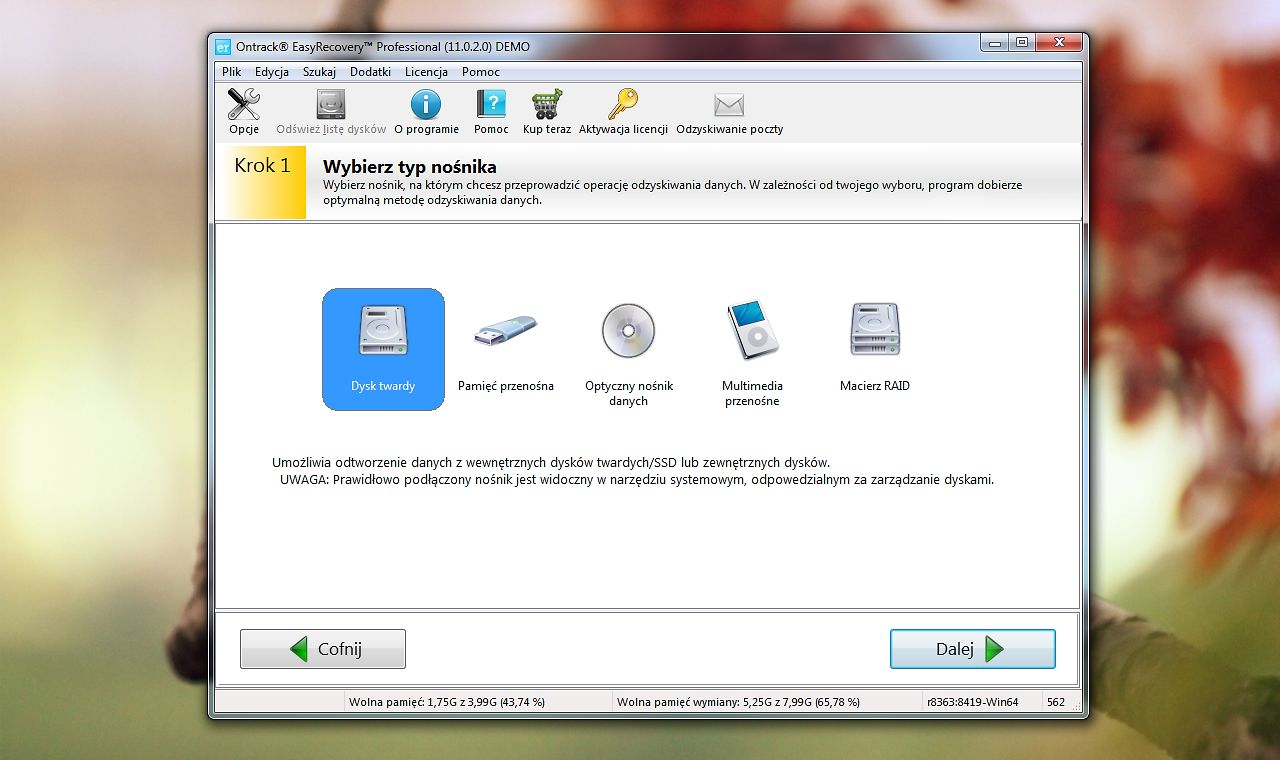The height and width of the screenshot is (760, 1280).
Task: Open the Dodatki menu
Action: tap(371, 72)
